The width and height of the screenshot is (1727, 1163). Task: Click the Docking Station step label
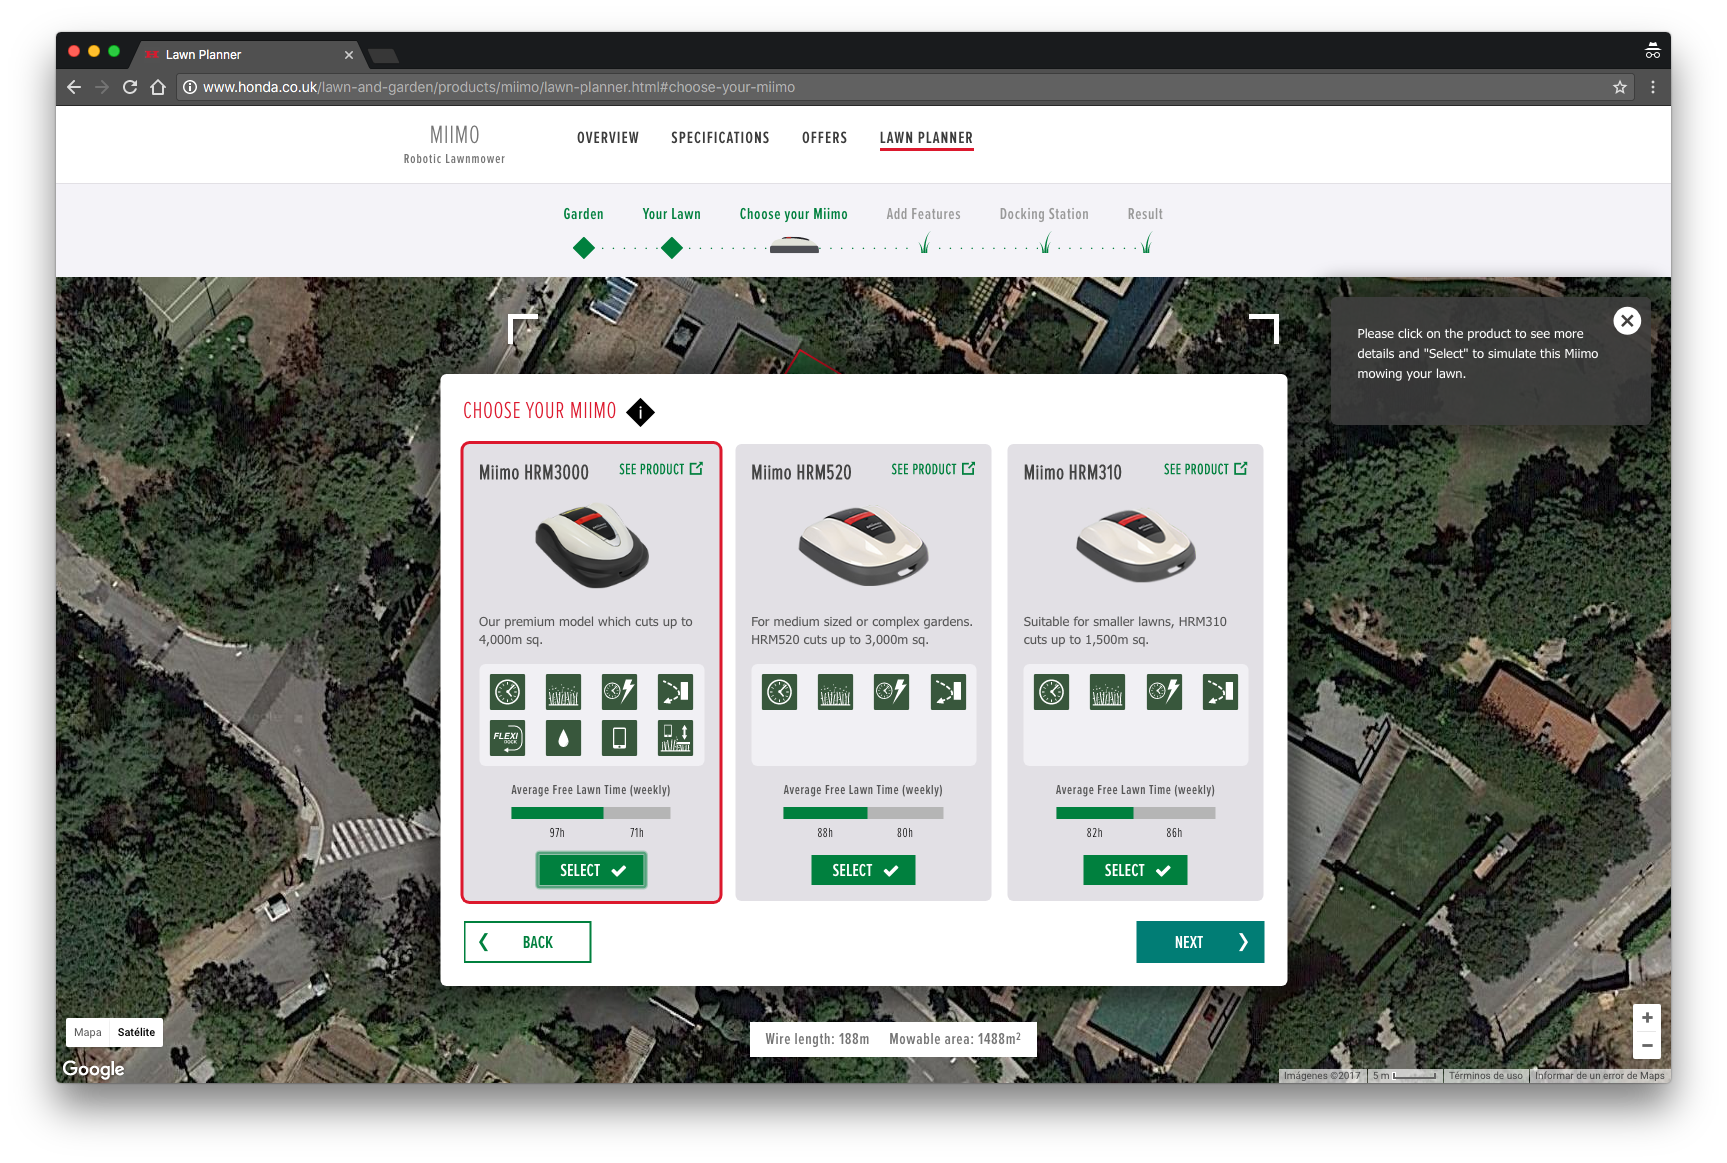click(x=1044, y=214)
